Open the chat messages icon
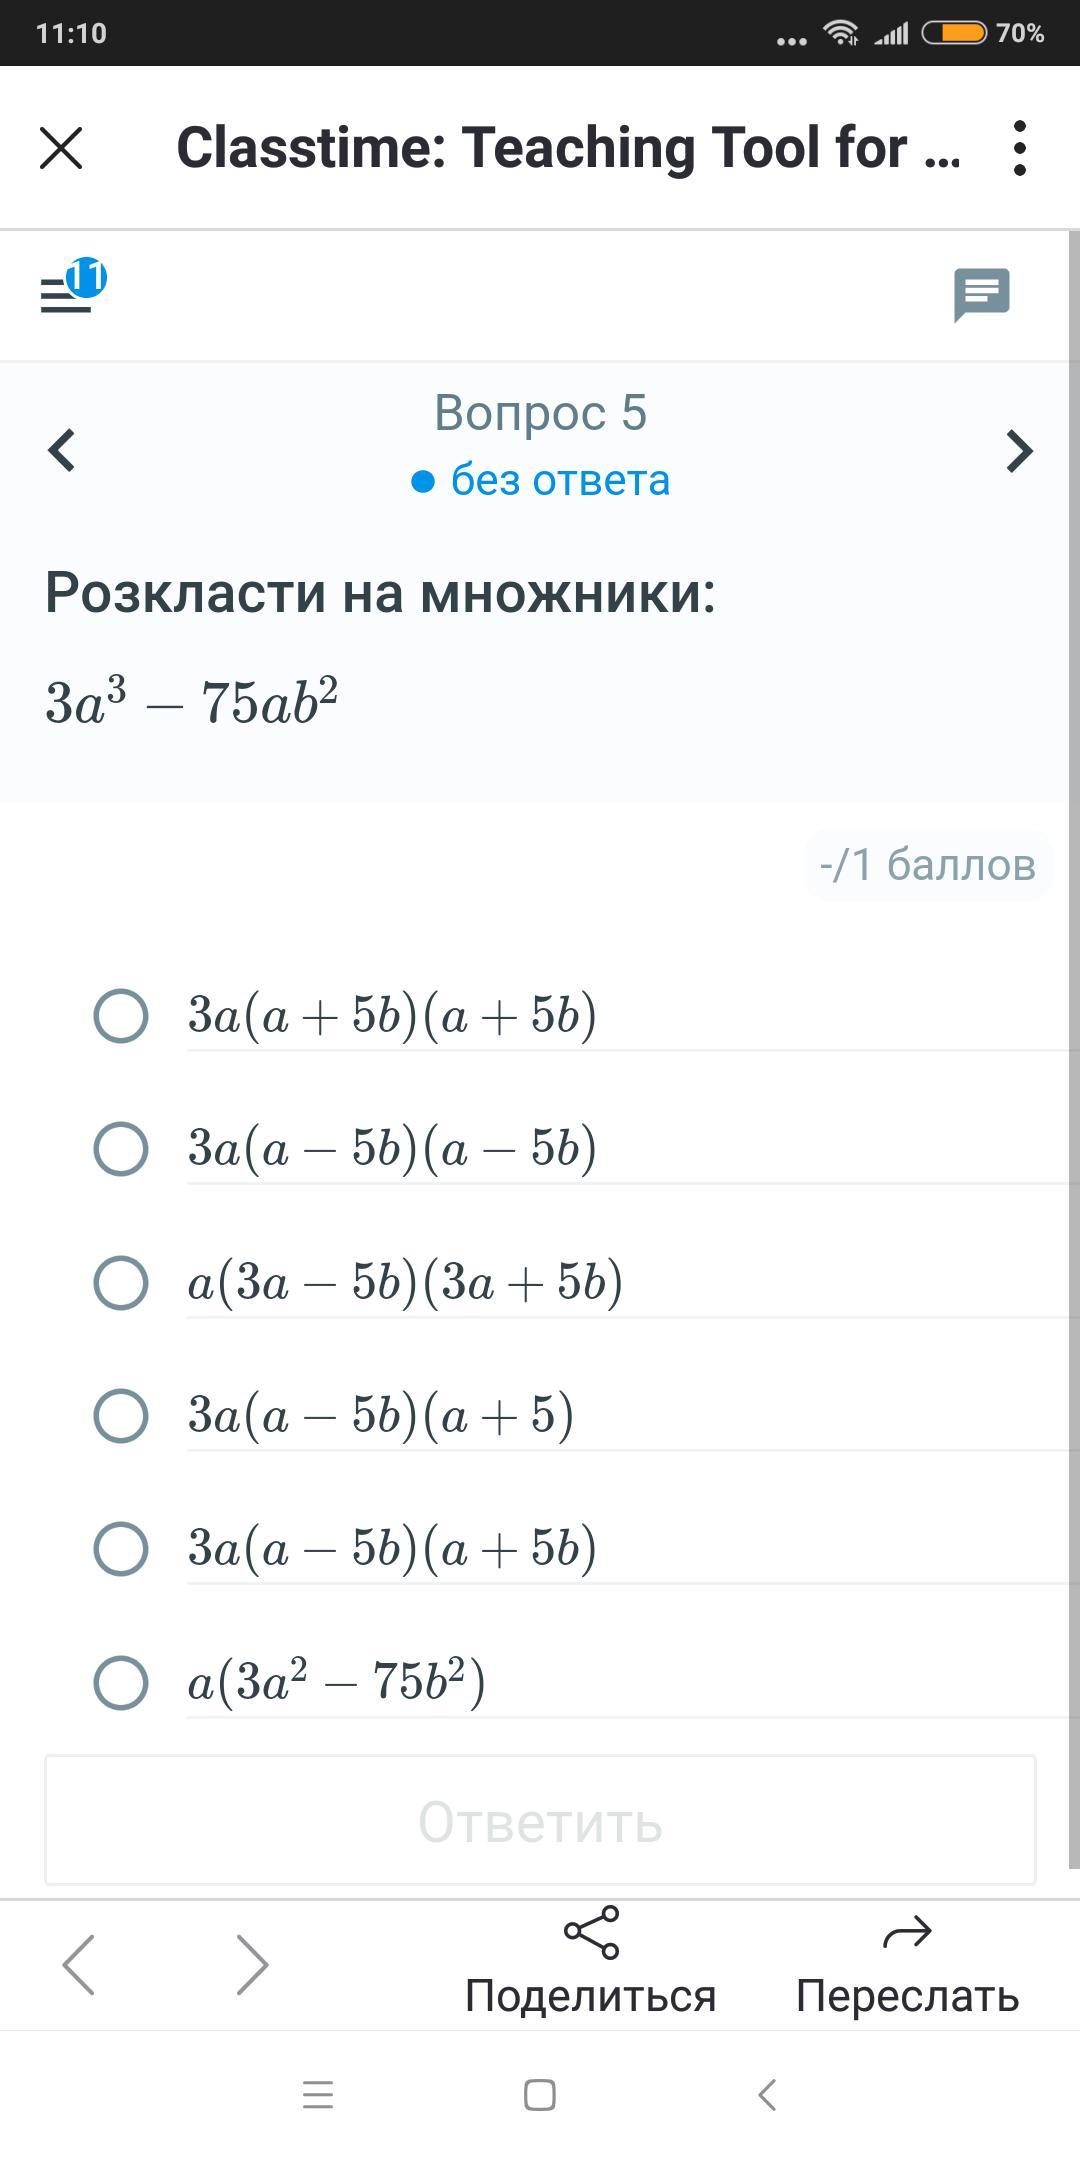 click(x=981, y=294)
